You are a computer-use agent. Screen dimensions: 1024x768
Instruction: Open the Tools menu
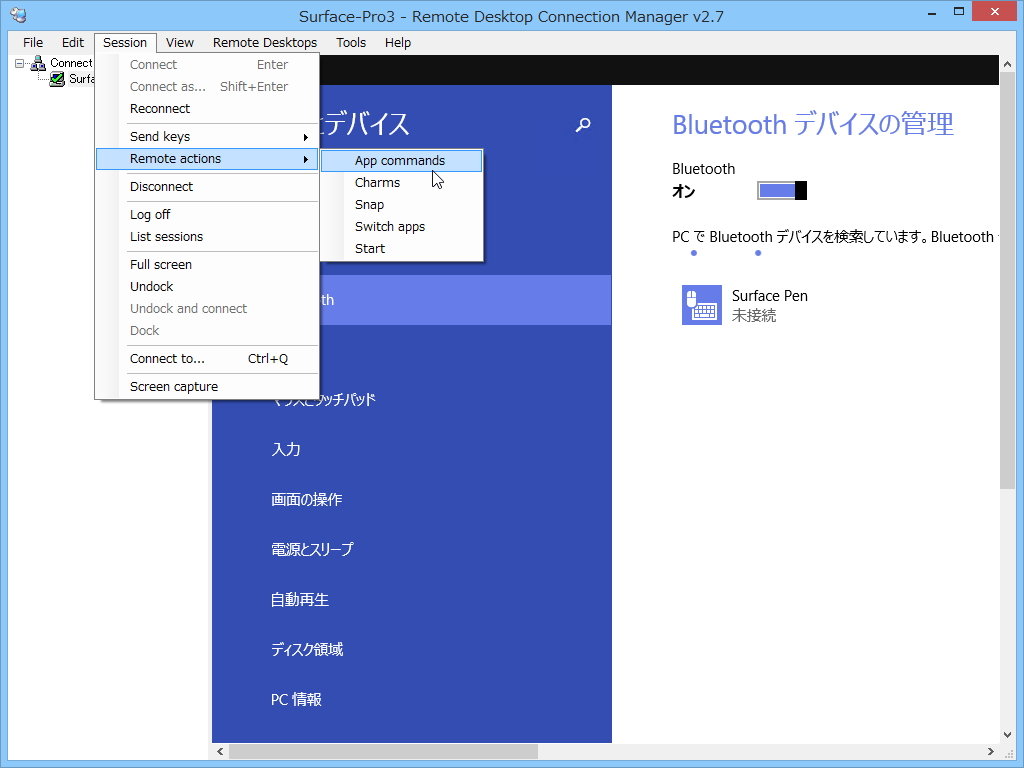350,42
